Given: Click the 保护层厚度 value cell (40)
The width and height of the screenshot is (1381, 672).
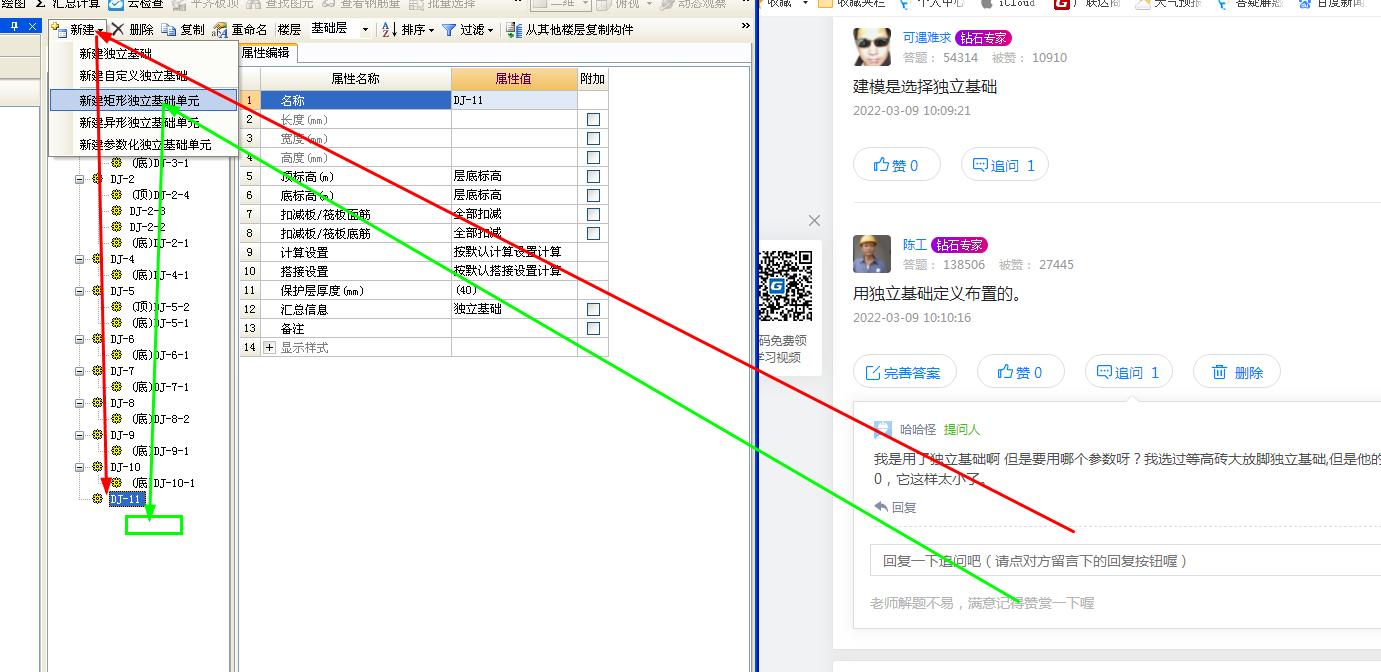Looking at the screenshot, I should pyautogui.click(x=514, y=291).
